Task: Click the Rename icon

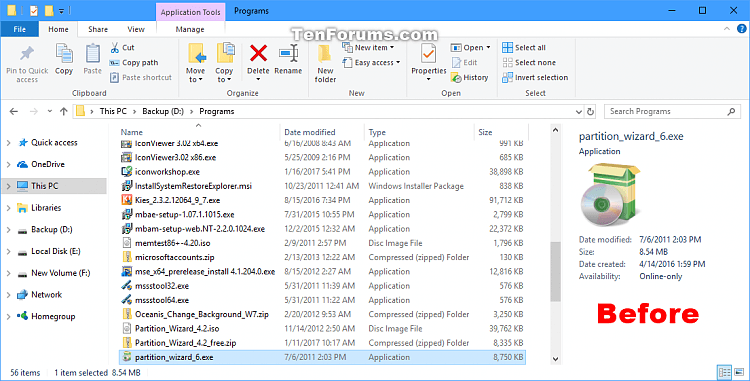Action: tap(288, 53)
